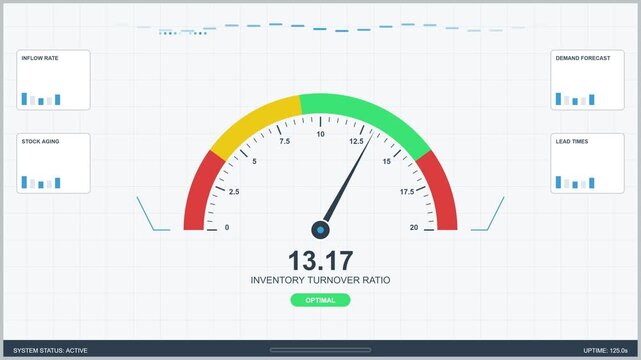Click the left red zone of the gauge

coord(200,192)
